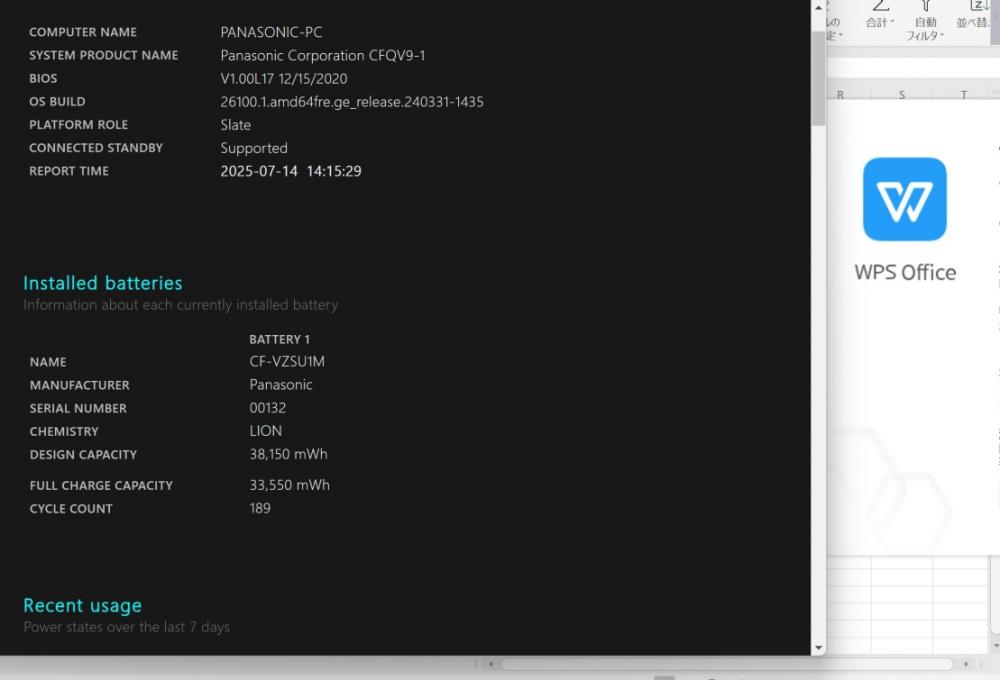Click the chemistry value "LION"
The image size is (1000, 680).
tap(265, 431)
